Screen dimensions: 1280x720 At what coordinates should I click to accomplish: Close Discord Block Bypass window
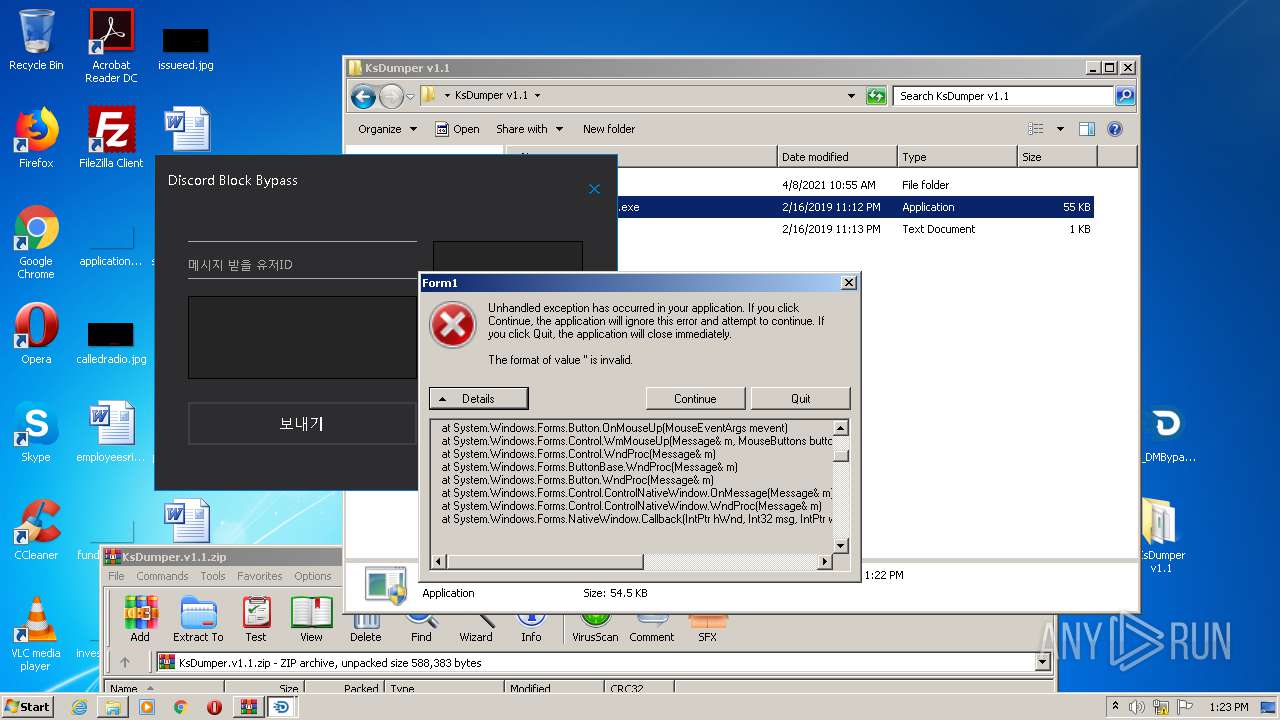(x=594, y=189)
